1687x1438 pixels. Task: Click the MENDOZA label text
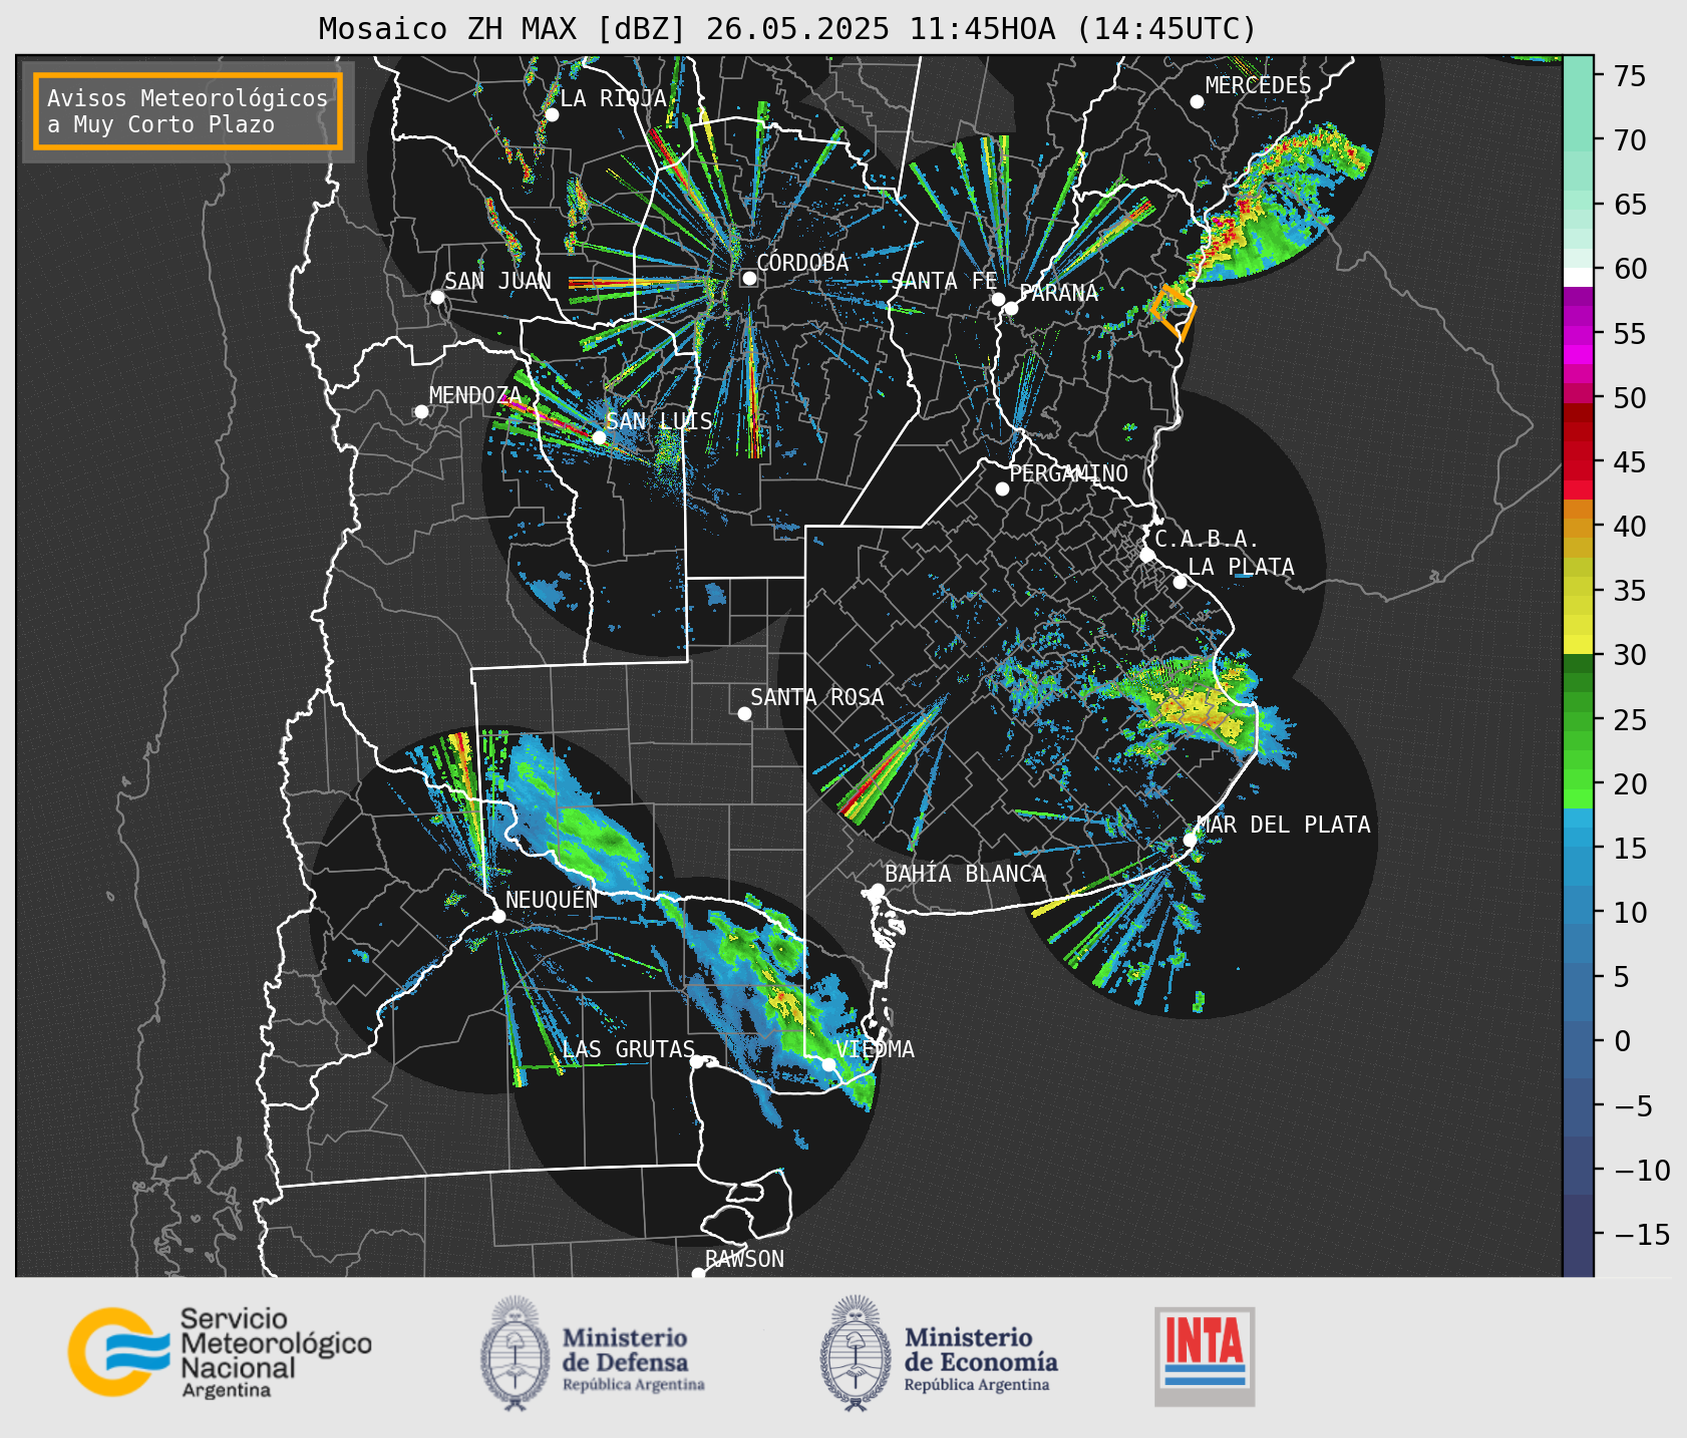coord(475,395)
